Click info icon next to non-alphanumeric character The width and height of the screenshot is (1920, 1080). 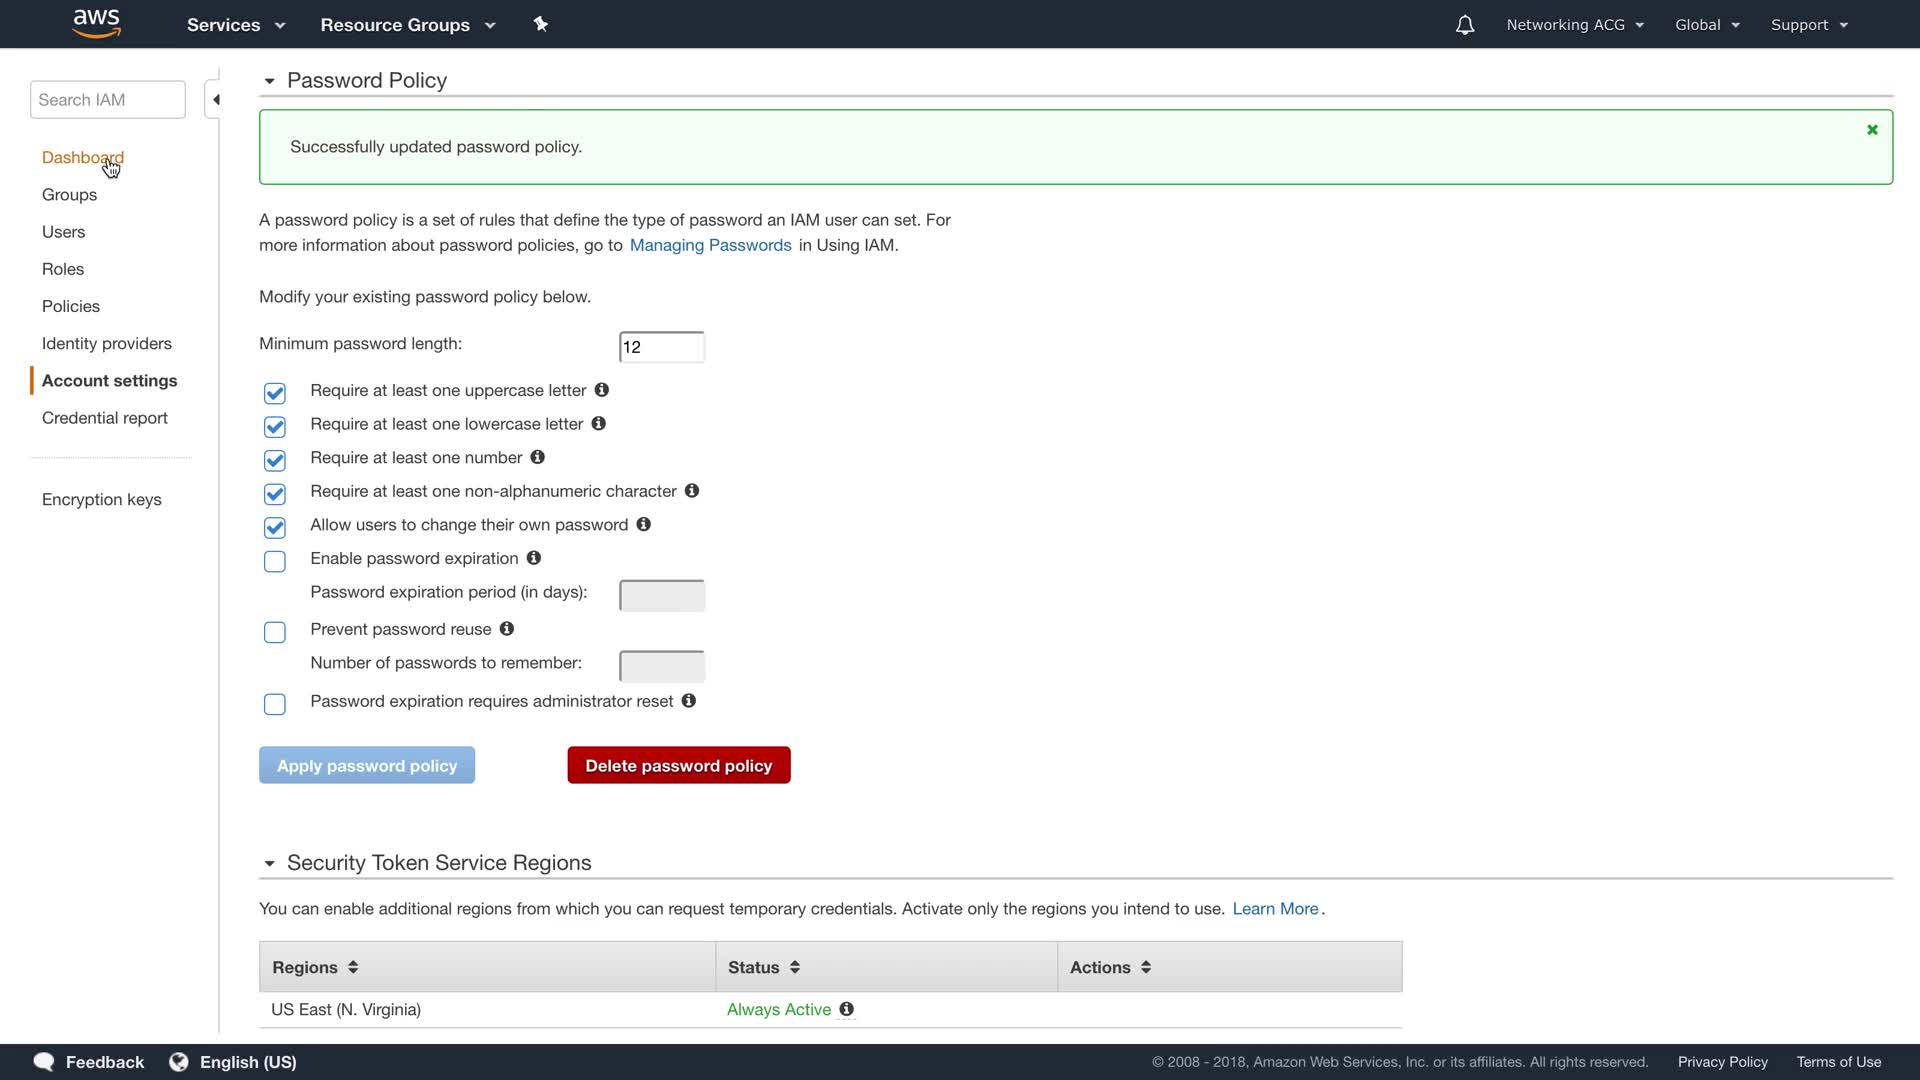692,491
